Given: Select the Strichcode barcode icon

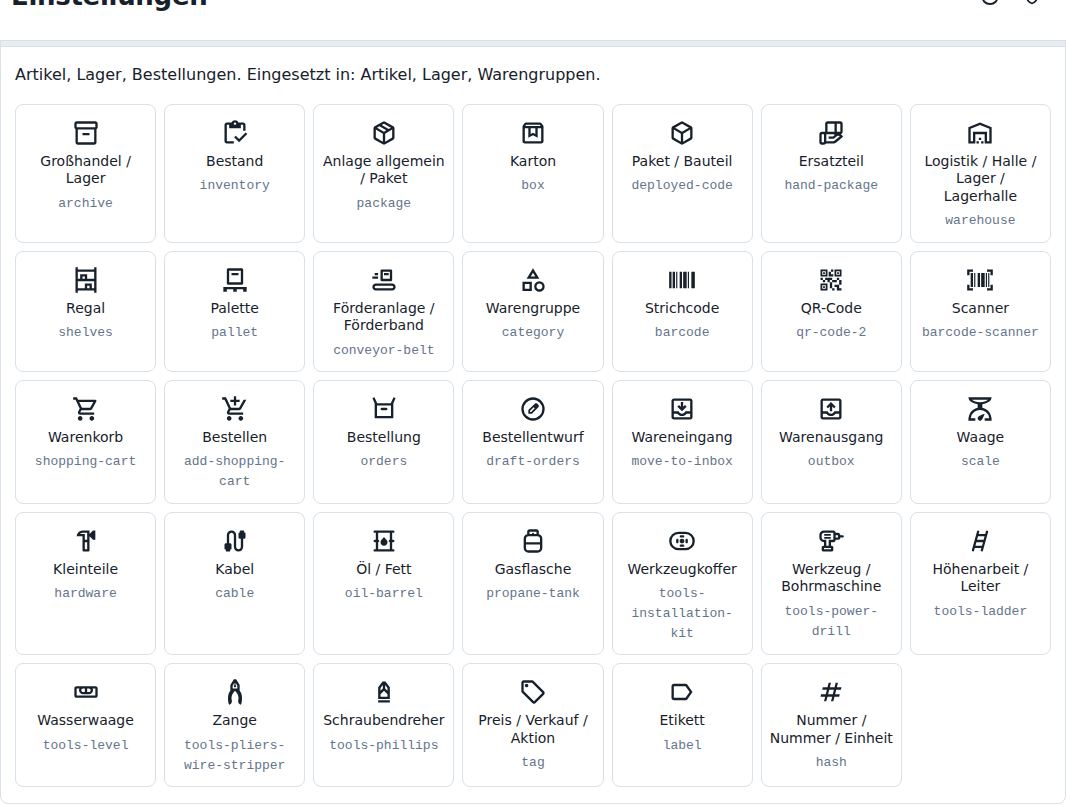Looking at the screenshot, I should point(682,279).
